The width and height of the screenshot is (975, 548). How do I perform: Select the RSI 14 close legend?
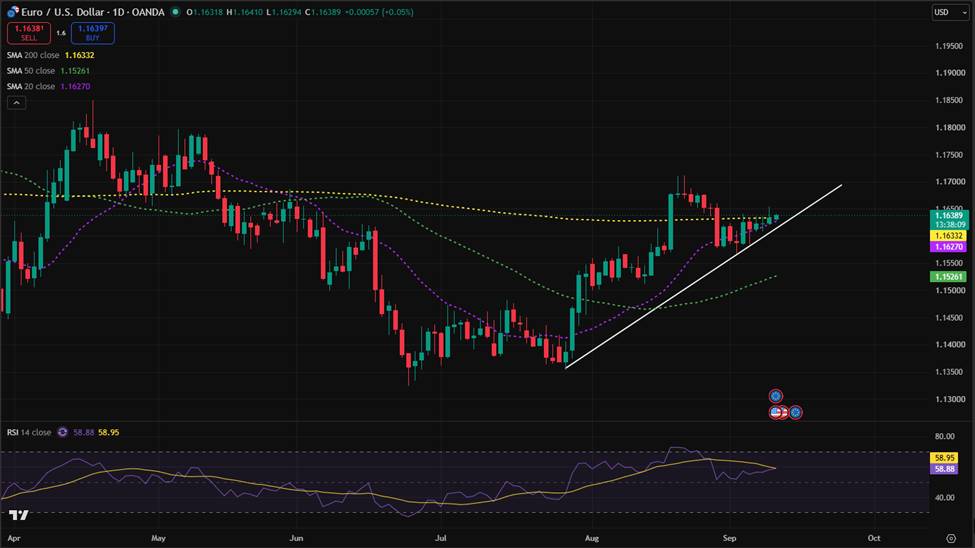(x=29, y=432)
